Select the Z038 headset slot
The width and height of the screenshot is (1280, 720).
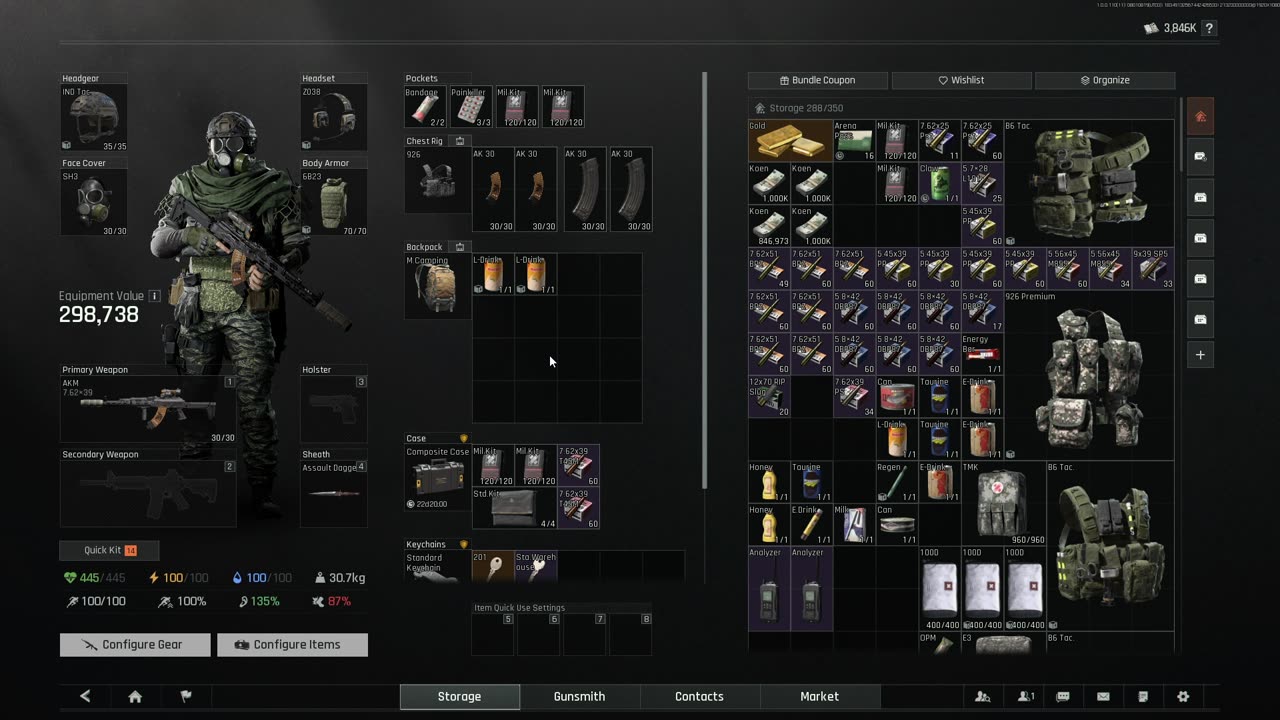coord(334,118)
